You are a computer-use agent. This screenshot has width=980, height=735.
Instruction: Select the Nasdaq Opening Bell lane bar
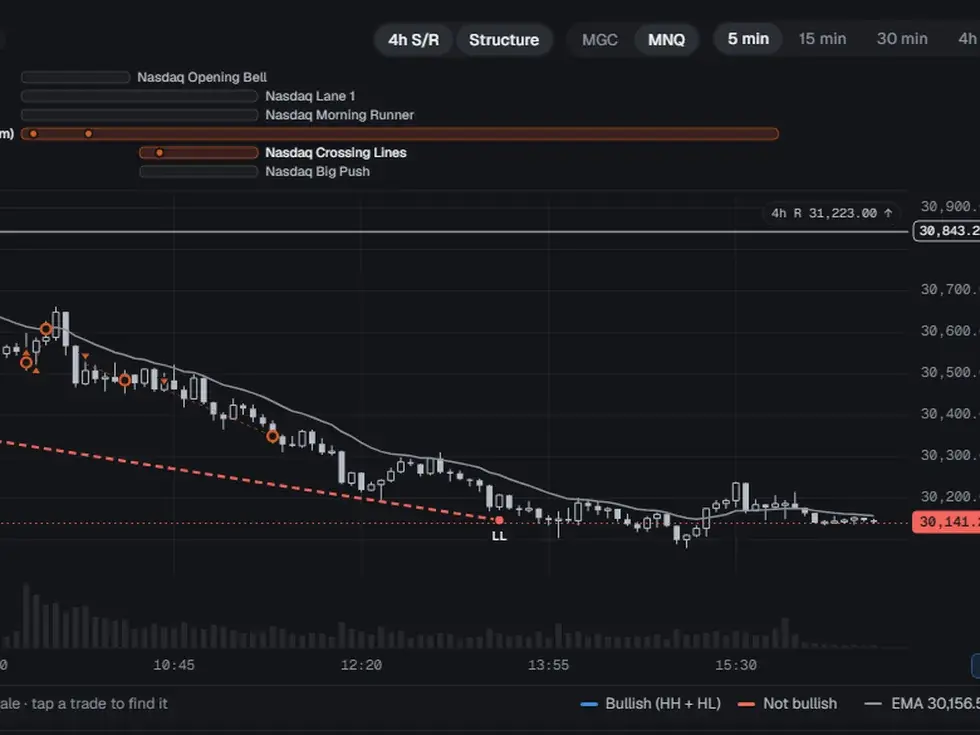point(76,78)
